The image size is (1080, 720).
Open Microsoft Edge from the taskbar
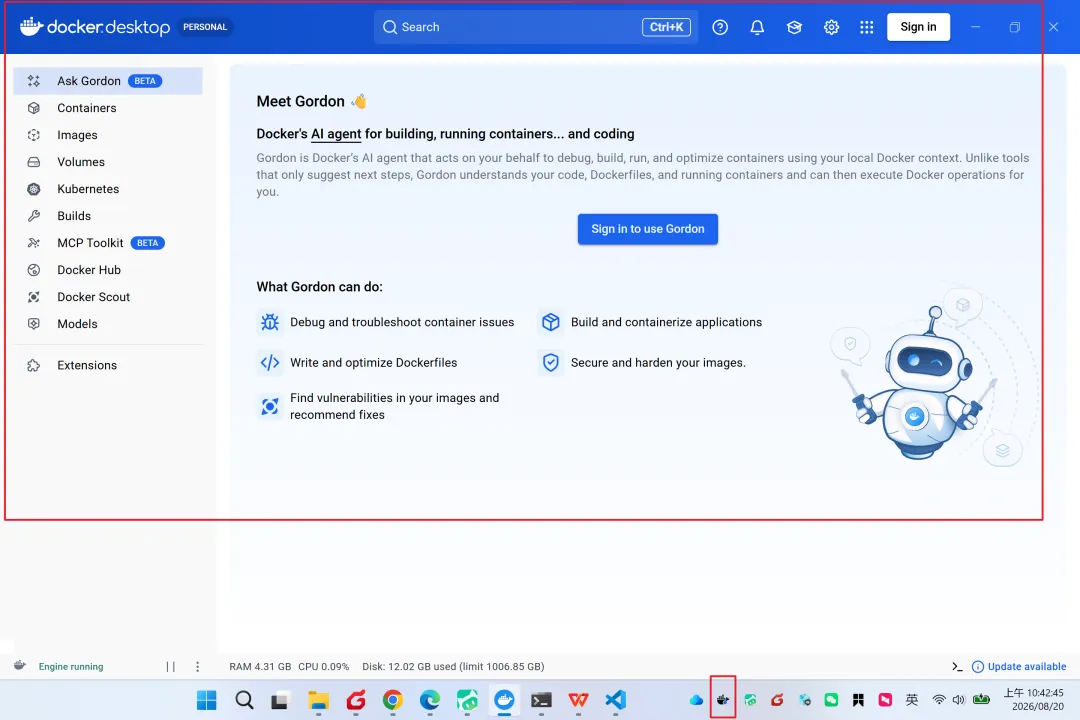pos(430,700)
